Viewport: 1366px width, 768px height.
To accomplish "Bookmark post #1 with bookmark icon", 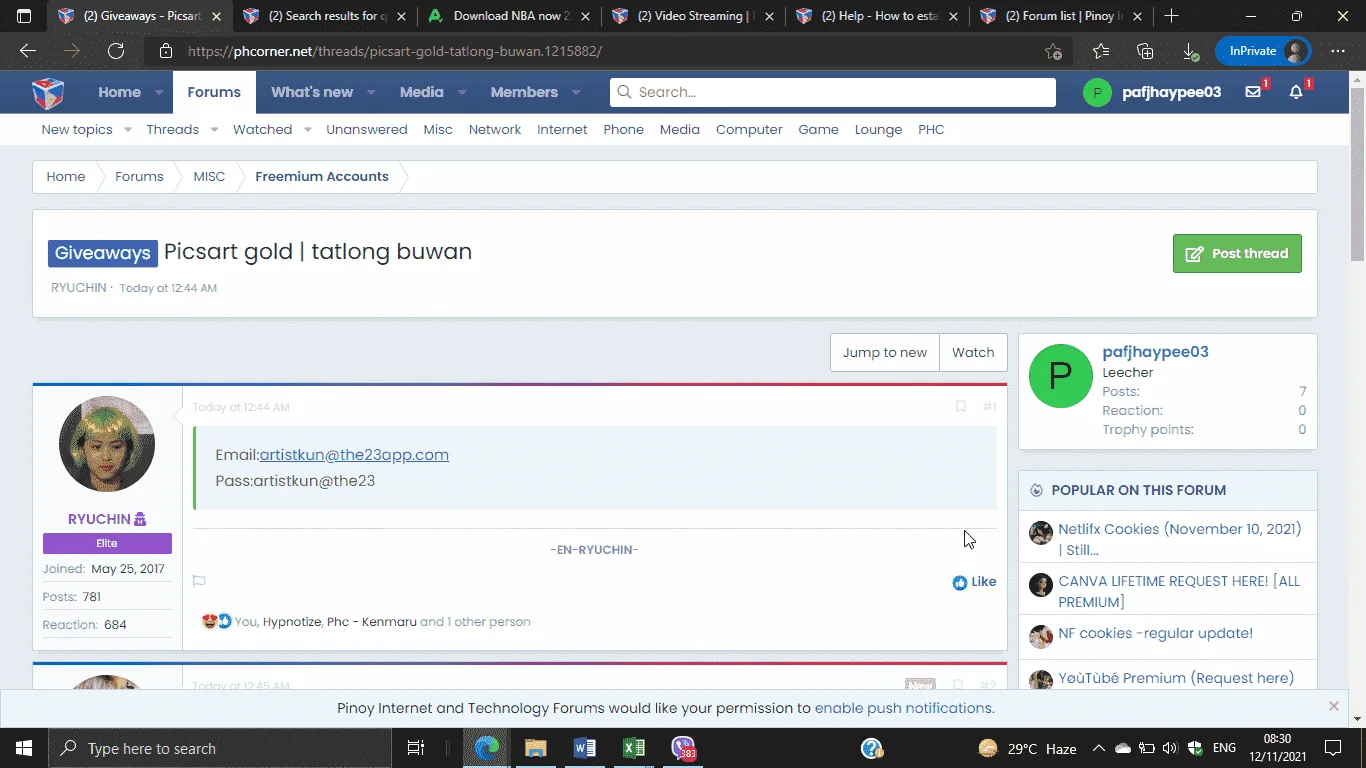I will (960, 407).
